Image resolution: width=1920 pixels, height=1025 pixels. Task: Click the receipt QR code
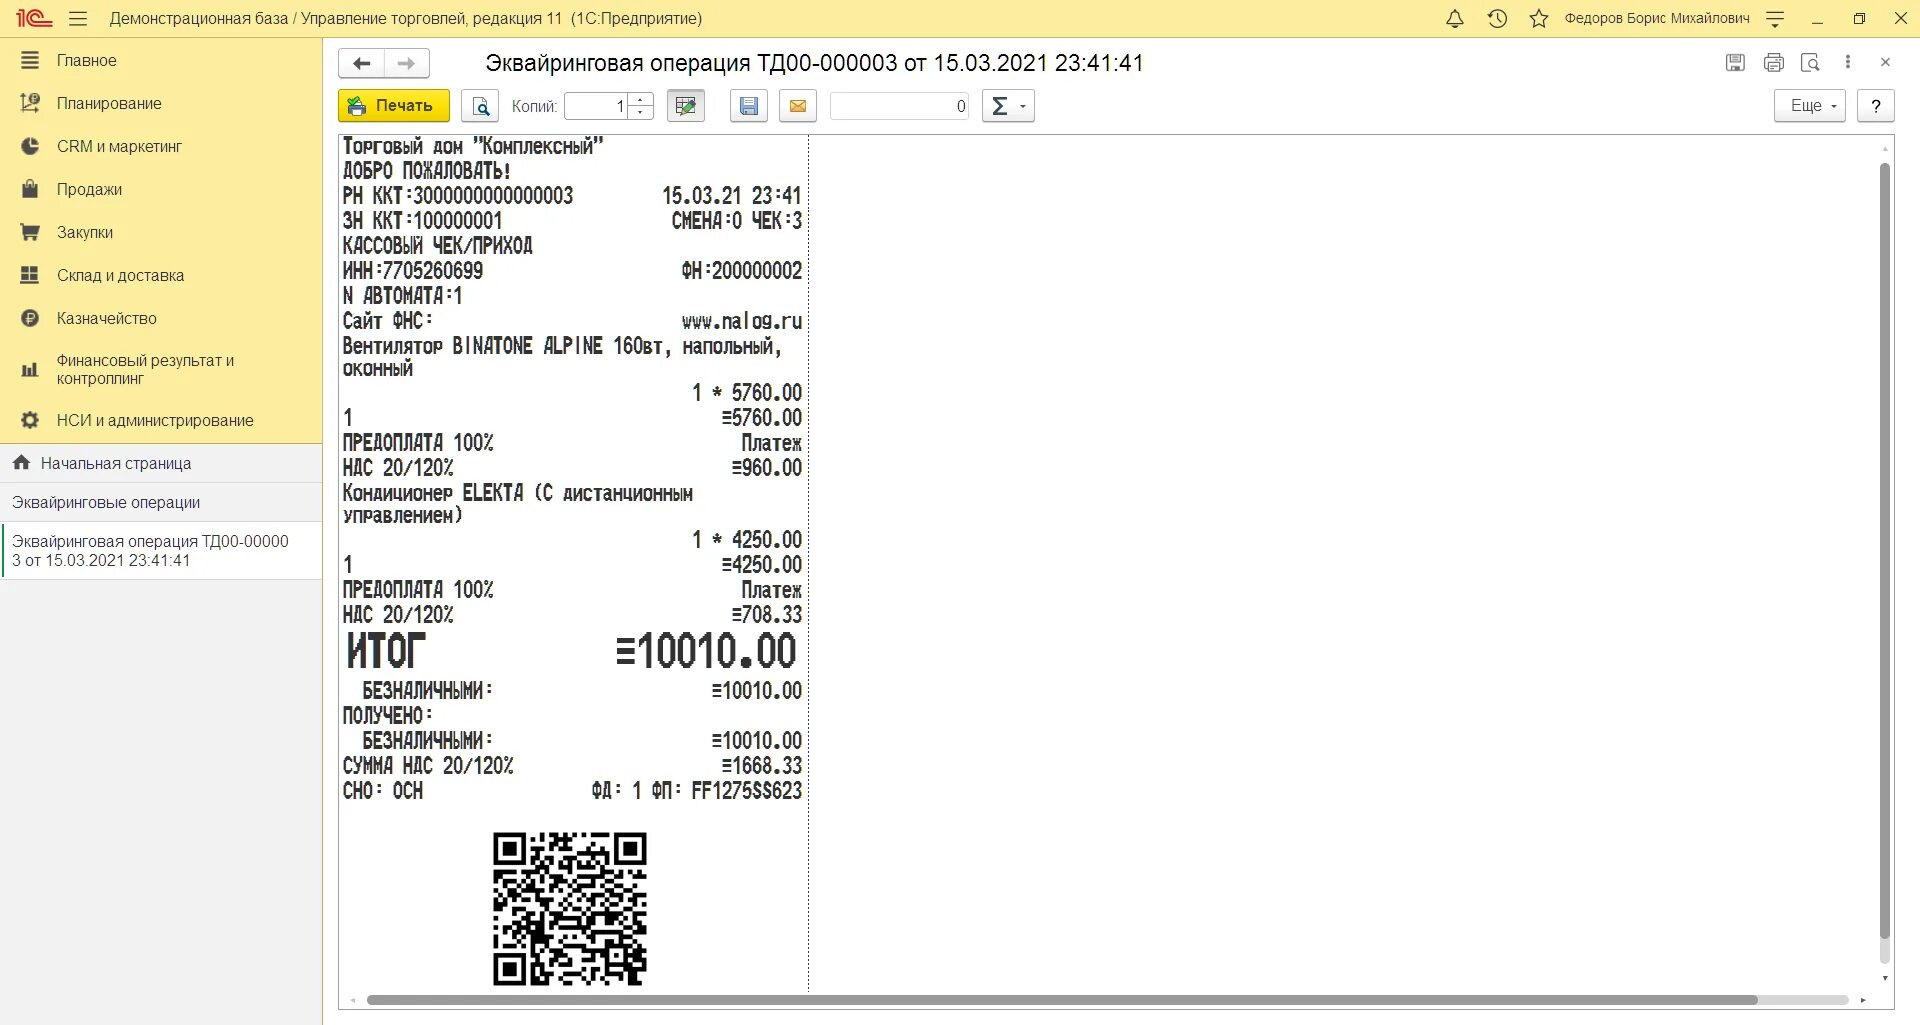point(570,909)
